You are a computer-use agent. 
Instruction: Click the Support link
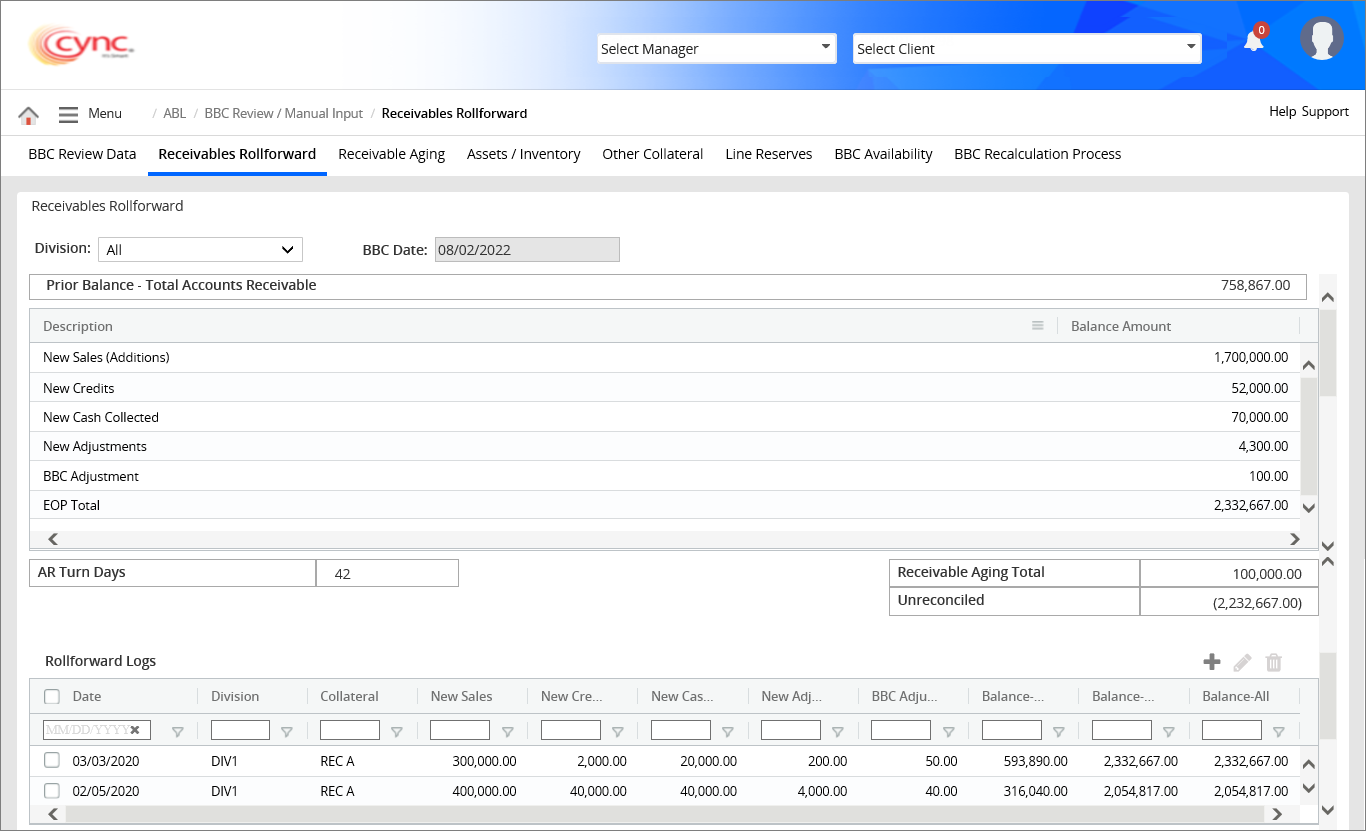pyautogui.click(x=1325, y=112)
